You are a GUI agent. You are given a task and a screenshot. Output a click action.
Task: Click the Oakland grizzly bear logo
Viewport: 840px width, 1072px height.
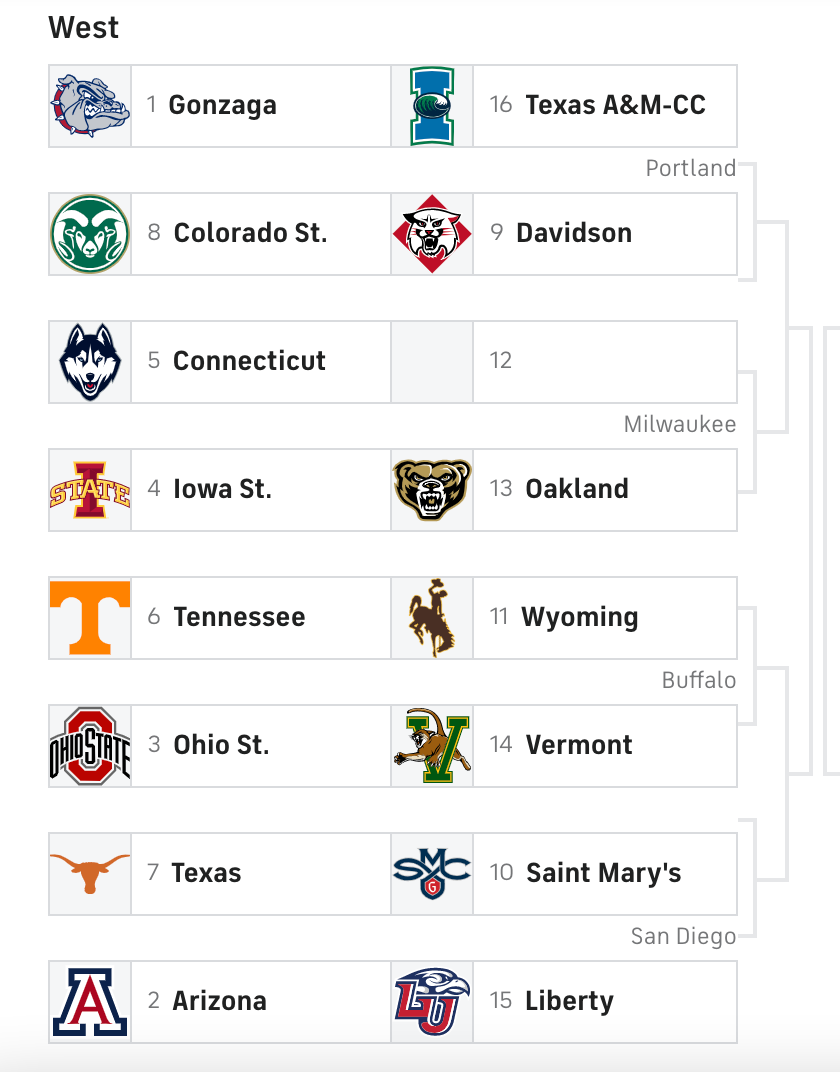click(432, 490)
